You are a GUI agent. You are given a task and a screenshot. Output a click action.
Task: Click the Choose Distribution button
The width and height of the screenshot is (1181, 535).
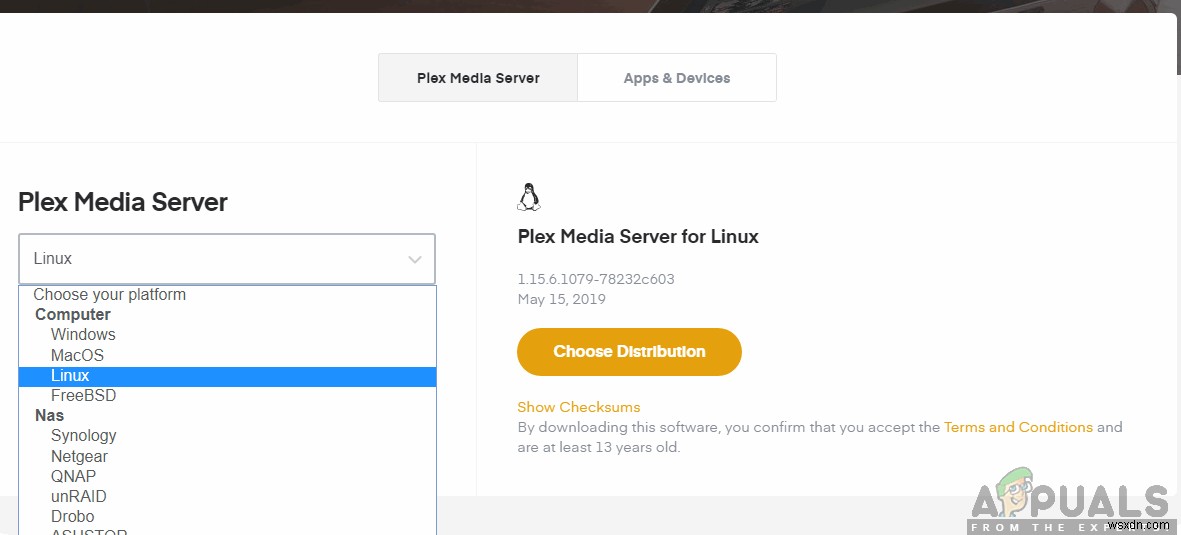point(629,351)
